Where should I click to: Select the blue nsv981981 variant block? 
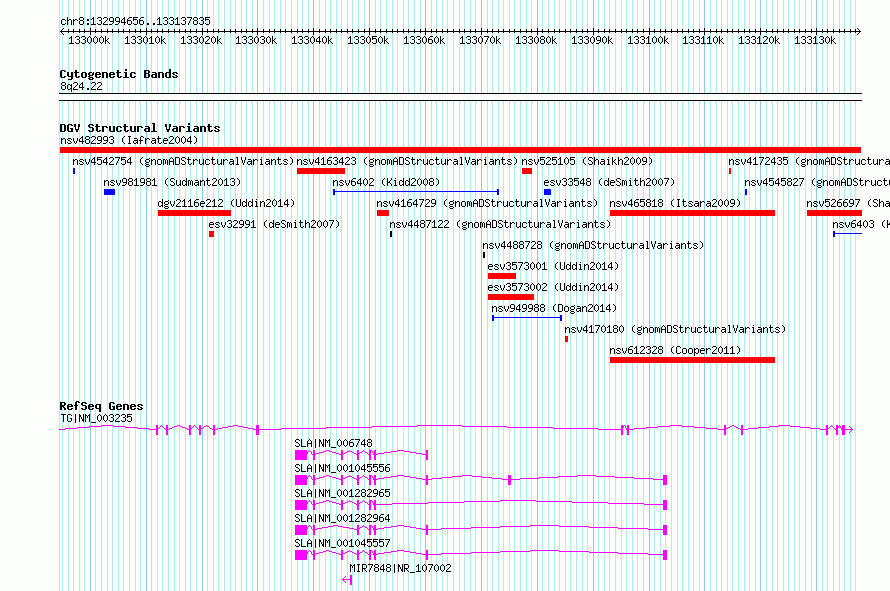(110, 192)
